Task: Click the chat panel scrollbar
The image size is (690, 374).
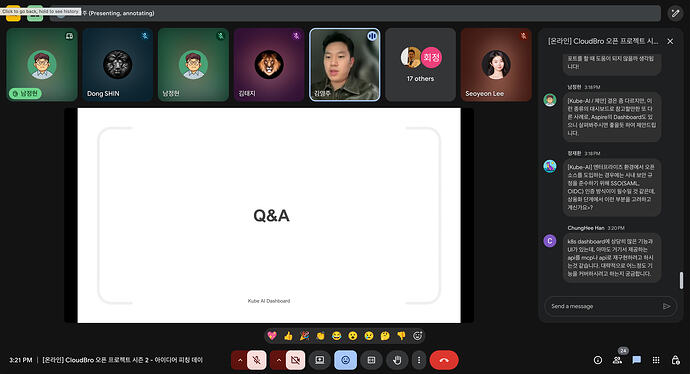Action: (x=682, y=280)
